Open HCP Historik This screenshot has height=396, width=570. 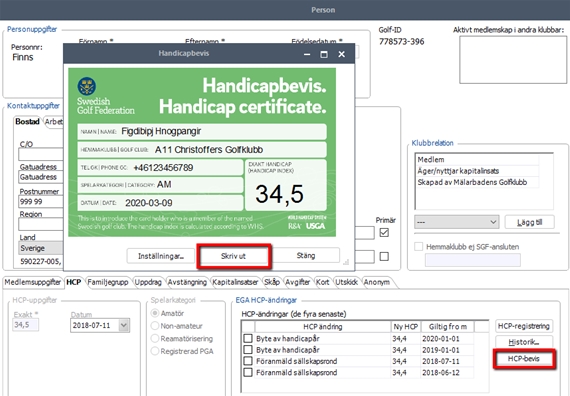524,342
